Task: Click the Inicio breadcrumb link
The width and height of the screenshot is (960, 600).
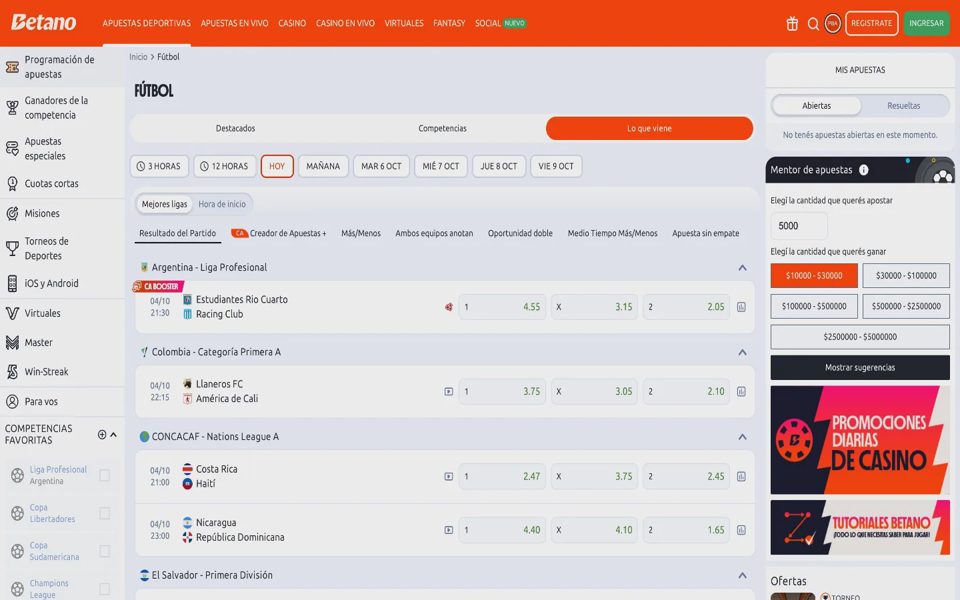Action: (x=138, y=57)
